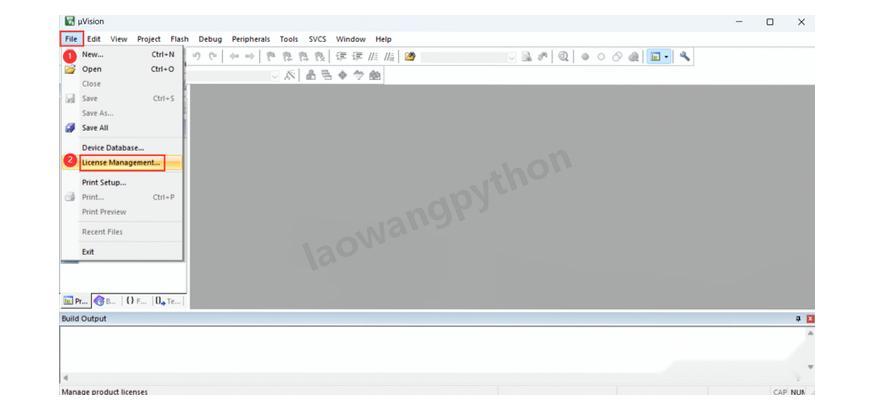The width and height of the screenshot is (875, 411).
Task: Open the Debug menu
Action: click(x=210, y=39)
